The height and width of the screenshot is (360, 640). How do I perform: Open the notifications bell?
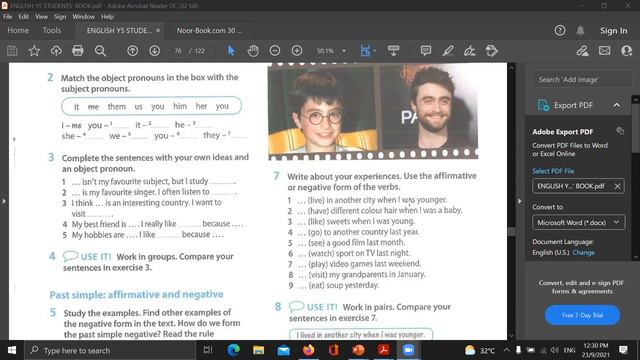580,31
